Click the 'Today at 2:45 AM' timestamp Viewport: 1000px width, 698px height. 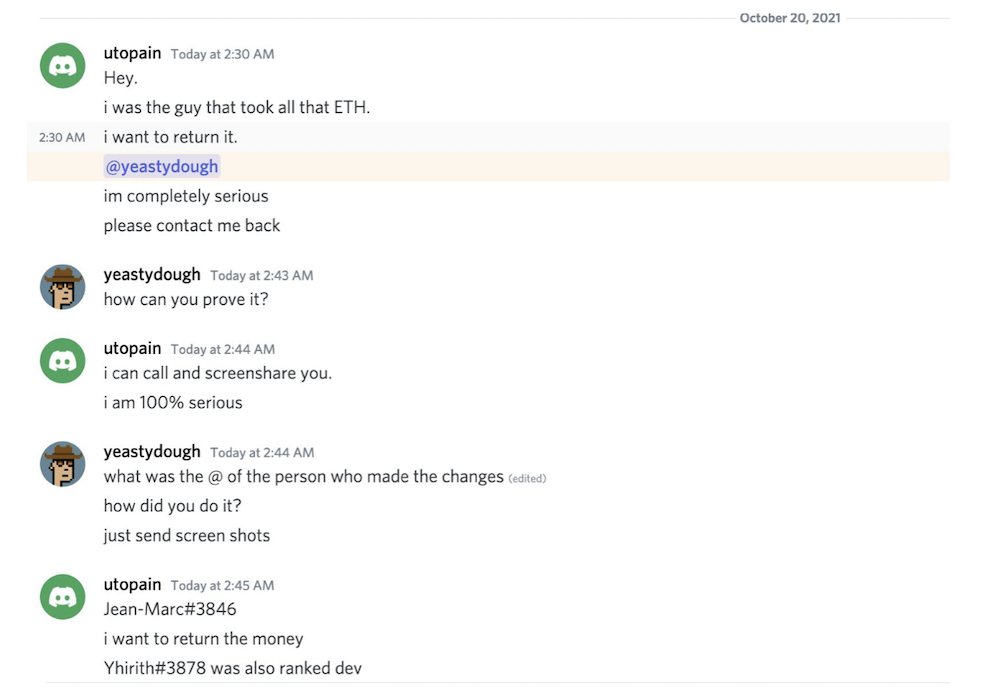[223, 586]
